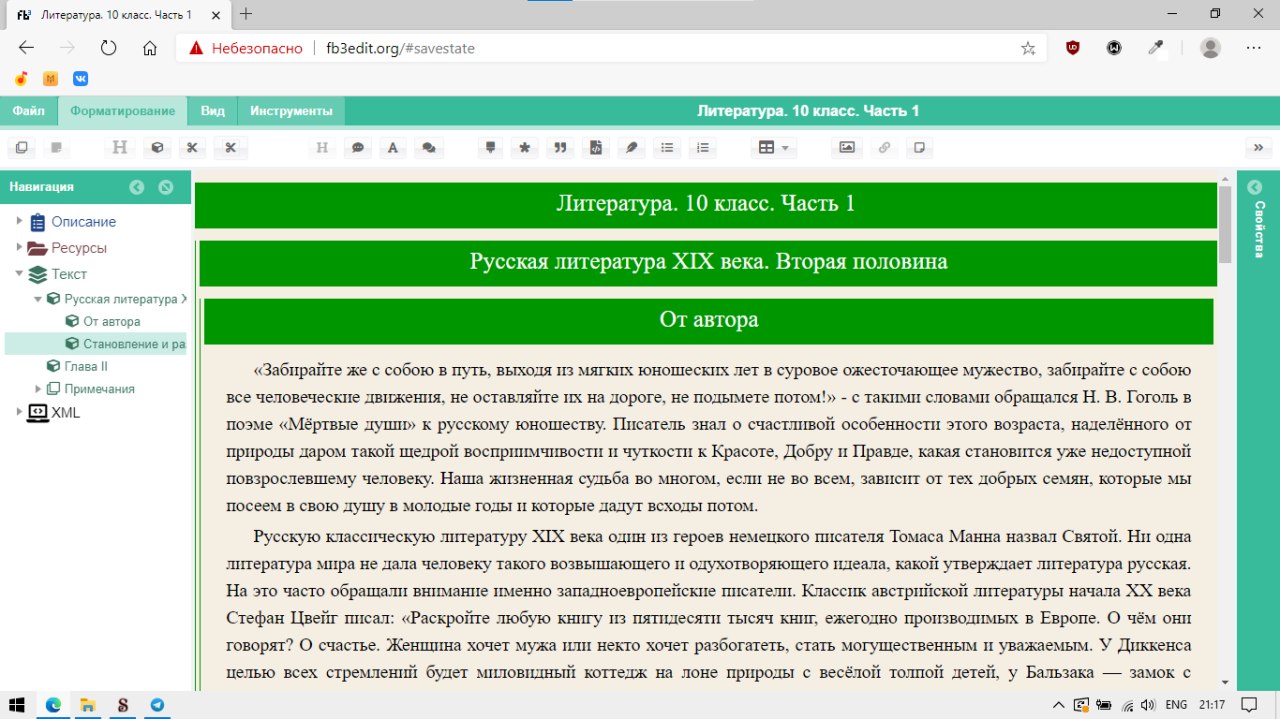Image resolution: width=1280 pixels, height=719 pixels.
Task: Open Telegram from the taskbar
Action: pyautogui.click(x=157, y=704)
